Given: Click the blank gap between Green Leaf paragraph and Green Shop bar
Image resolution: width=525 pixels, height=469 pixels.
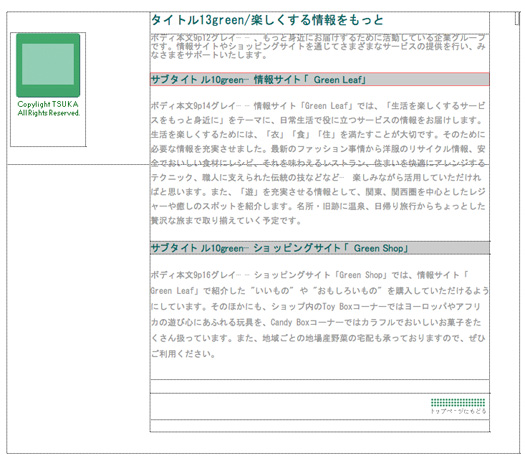Looking at the screenshot, I should 320,234.
